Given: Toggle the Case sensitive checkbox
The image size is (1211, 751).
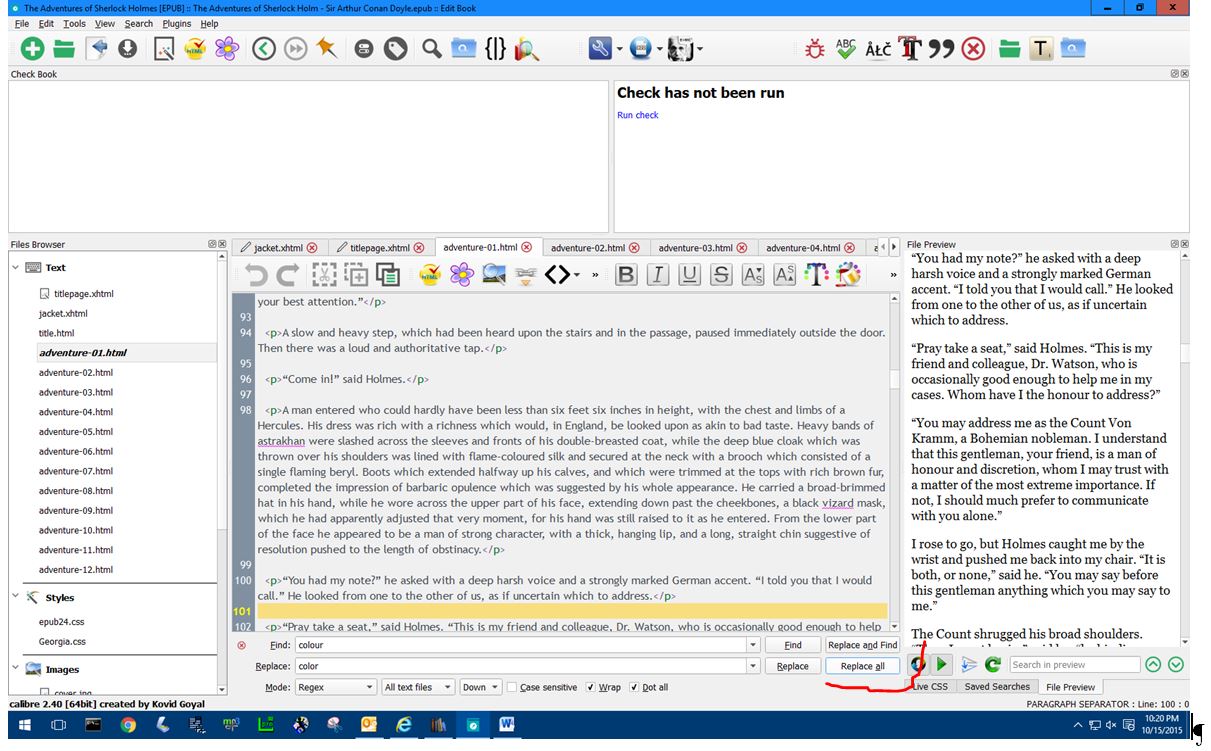Looking at the screenshot, I should (512, 687).
